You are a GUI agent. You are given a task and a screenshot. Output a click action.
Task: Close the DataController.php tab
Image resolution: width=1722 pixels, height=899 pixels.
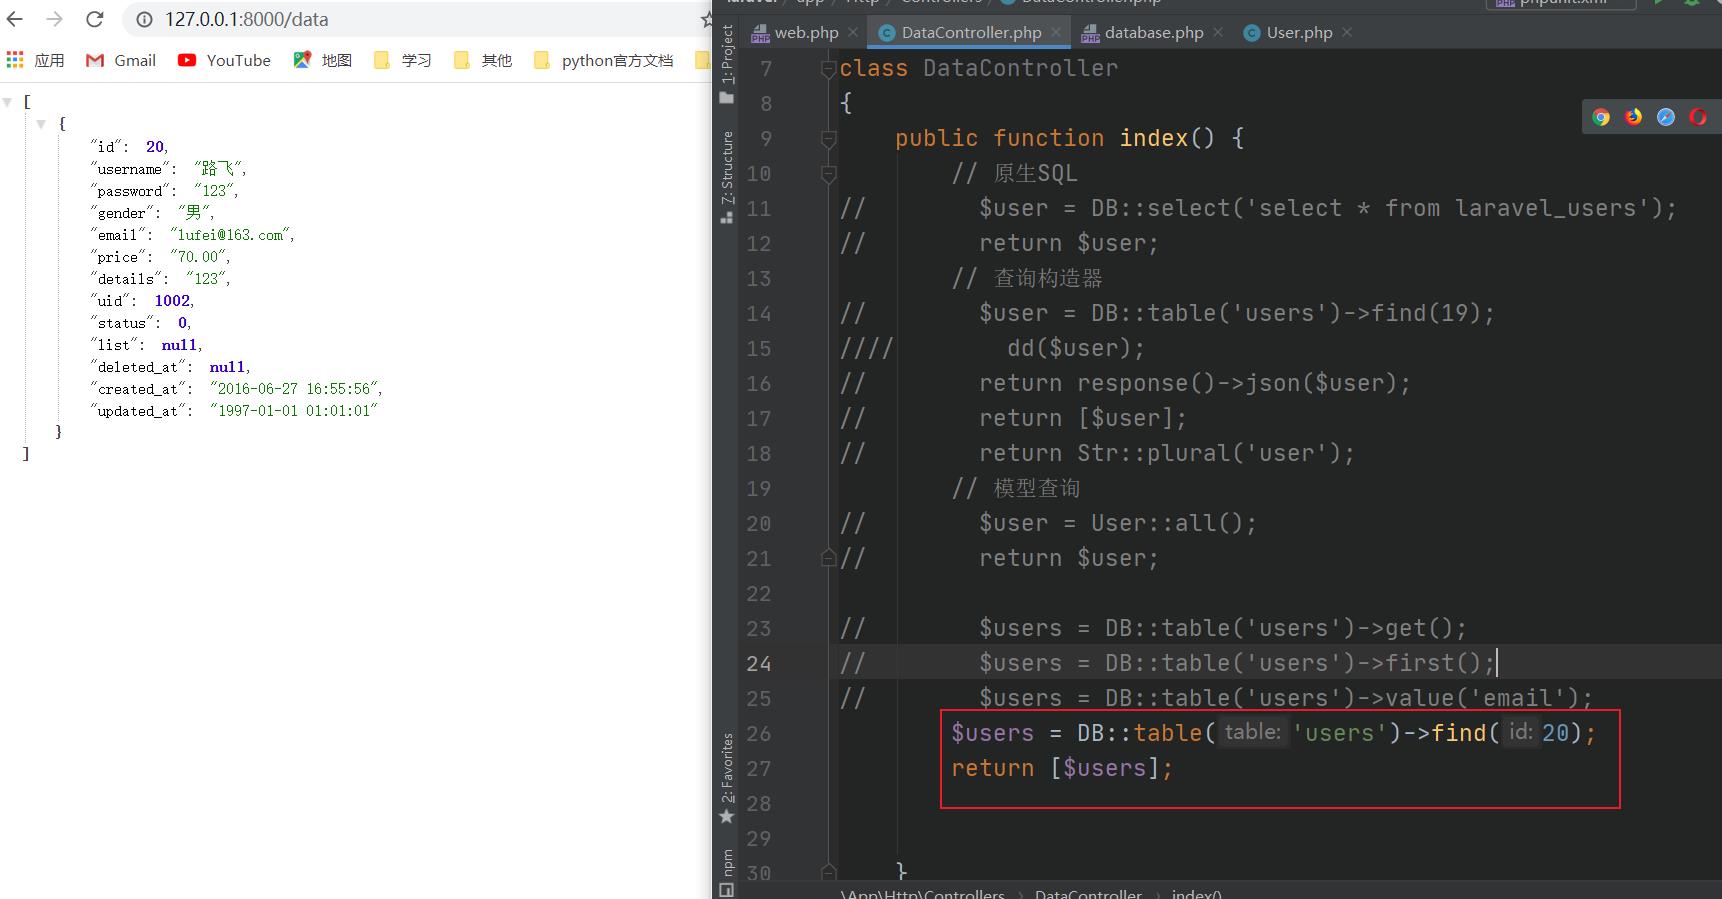1056,32
